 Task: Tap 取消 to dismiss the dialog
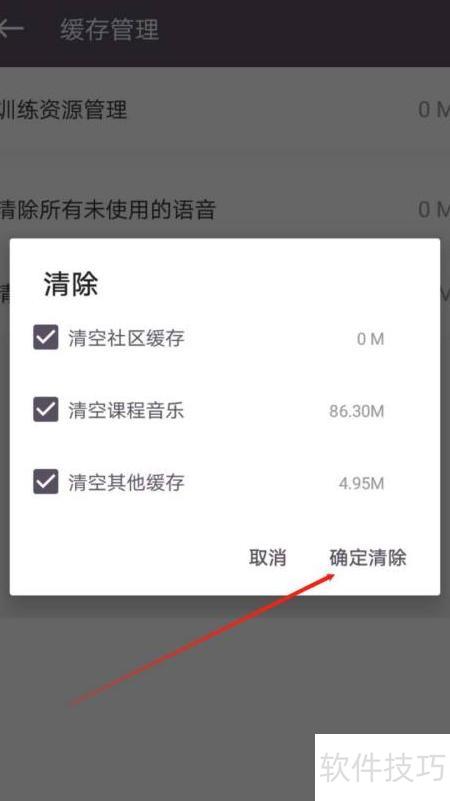(267, 557)
